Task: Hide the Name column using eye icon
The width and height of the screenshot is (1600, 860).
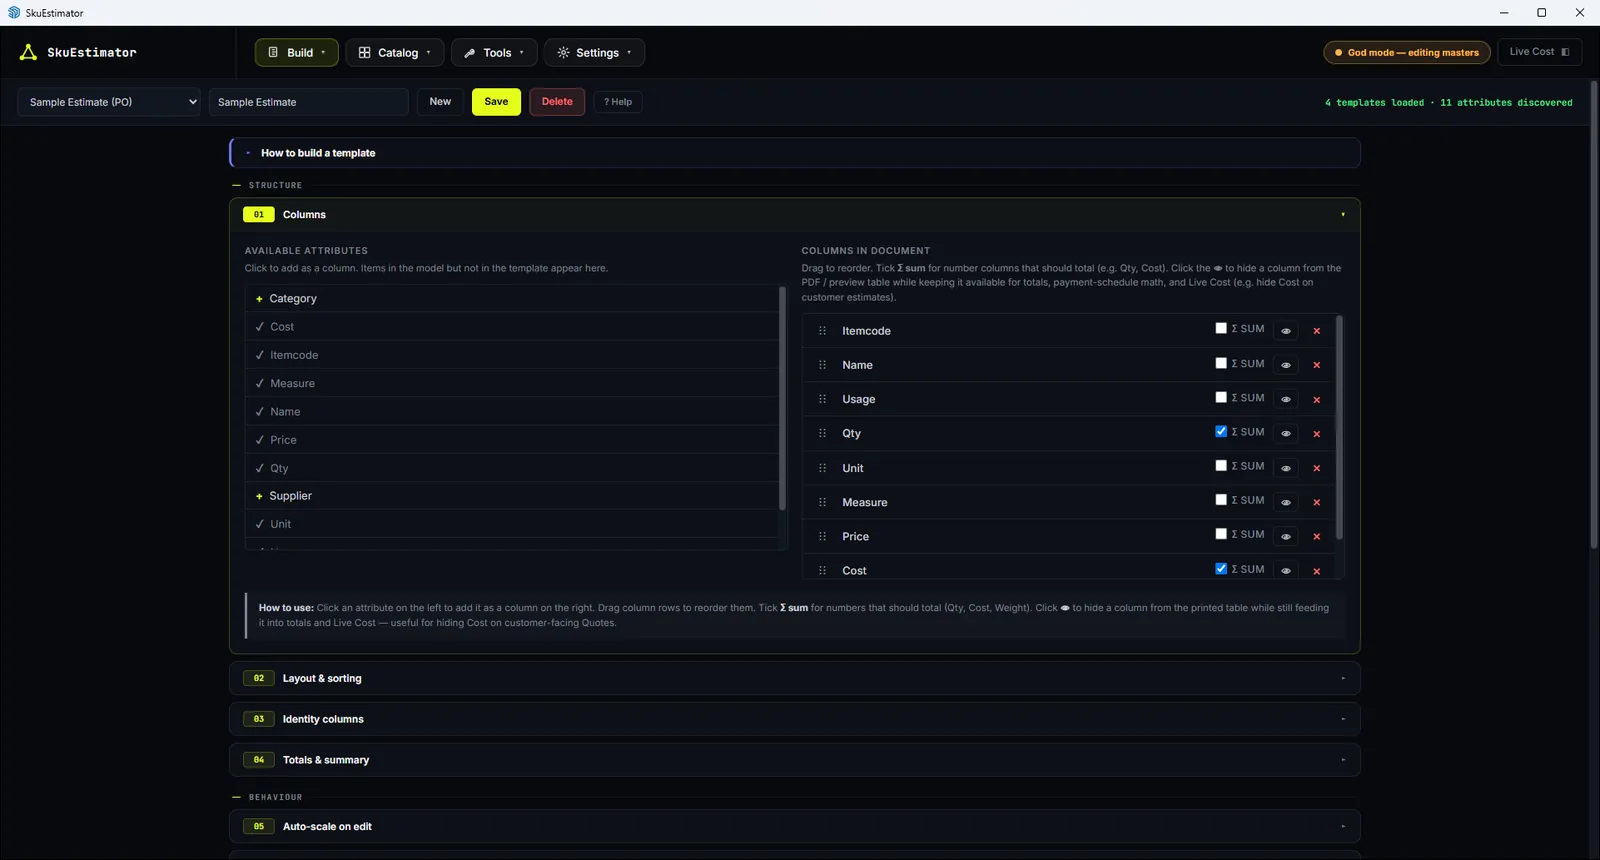Action: coord(1286,365)
